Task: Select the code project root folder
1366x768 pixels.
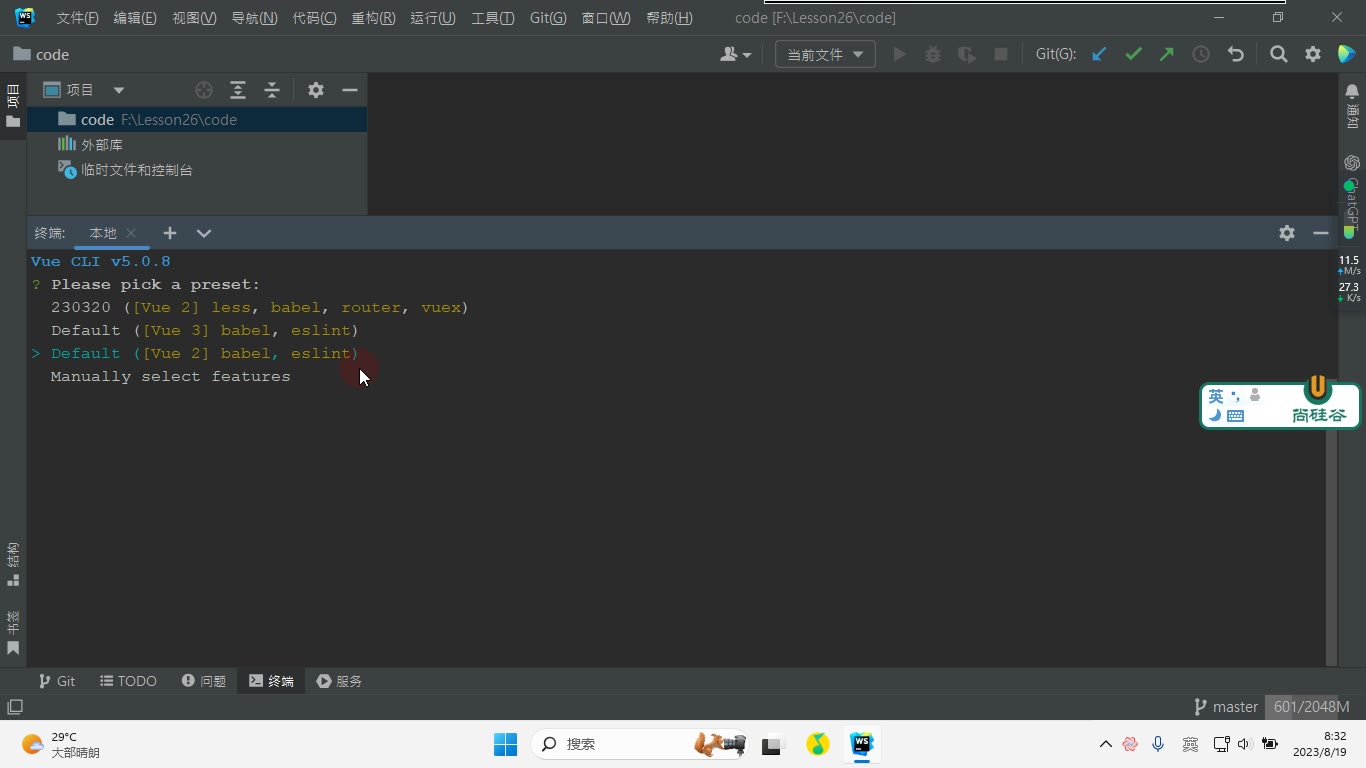Action: [x=197, y=119]
